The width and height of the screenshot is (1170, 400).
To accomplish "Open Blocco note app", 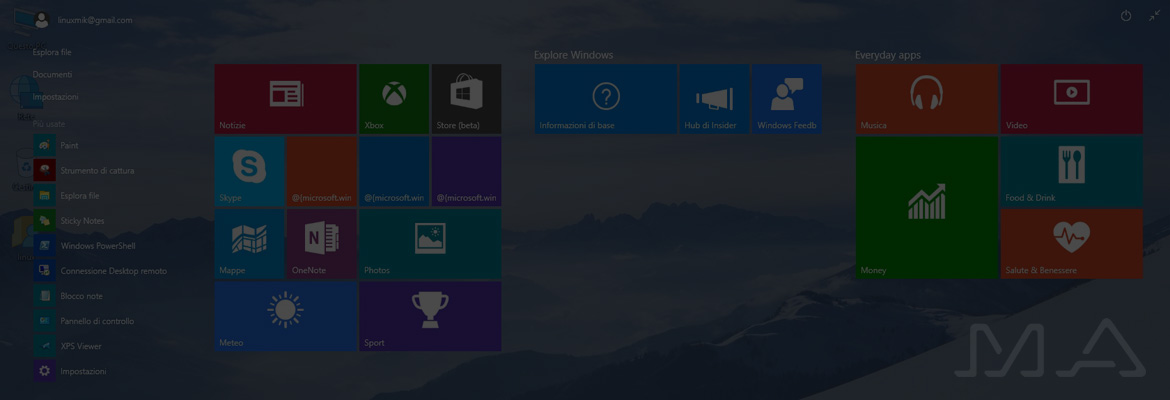I will [68, 296].
